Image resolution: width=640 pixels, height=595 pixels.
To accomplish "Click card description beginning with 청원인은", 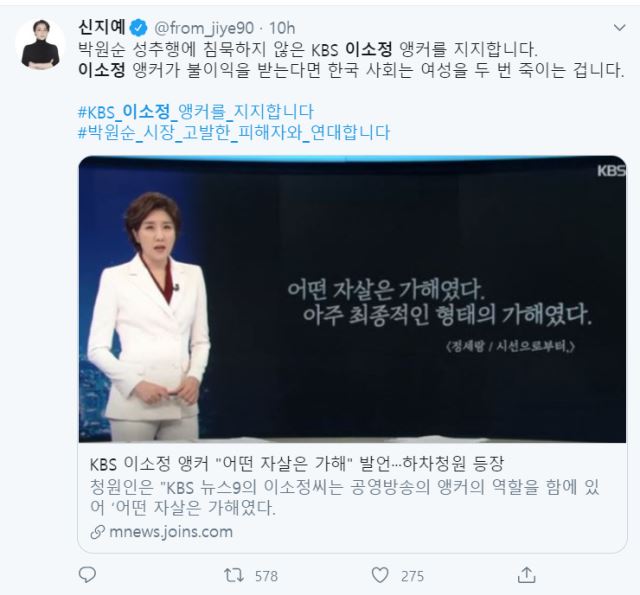I will (x=344, y=497).
